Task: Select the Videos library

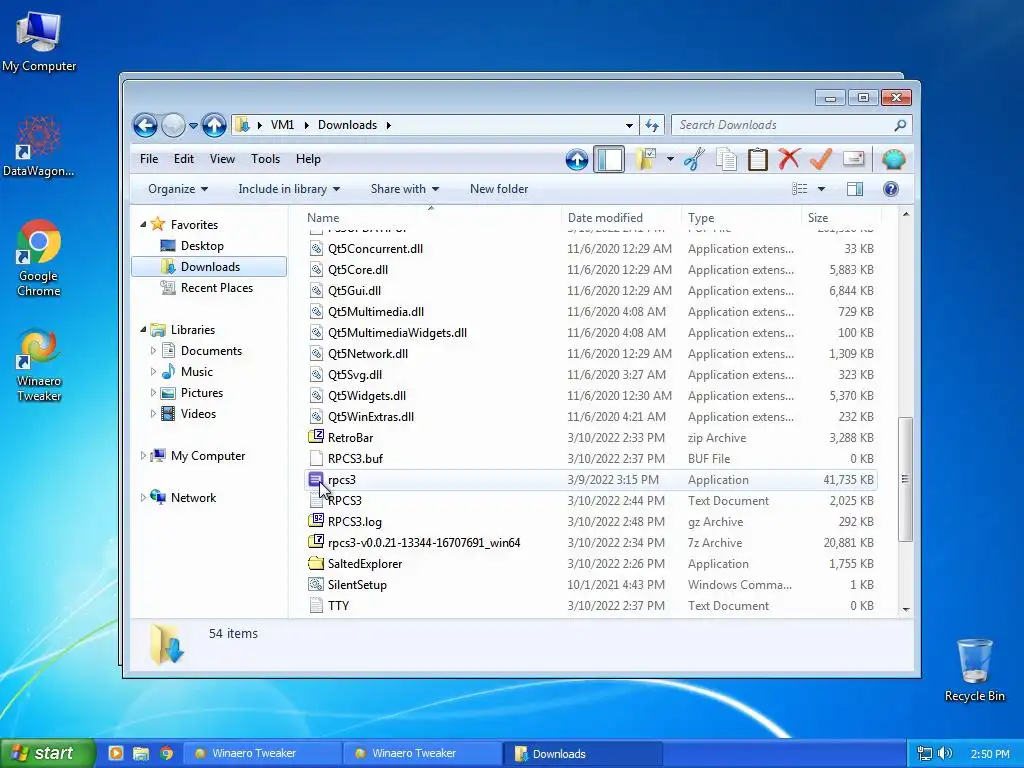Action: point(198,413)
